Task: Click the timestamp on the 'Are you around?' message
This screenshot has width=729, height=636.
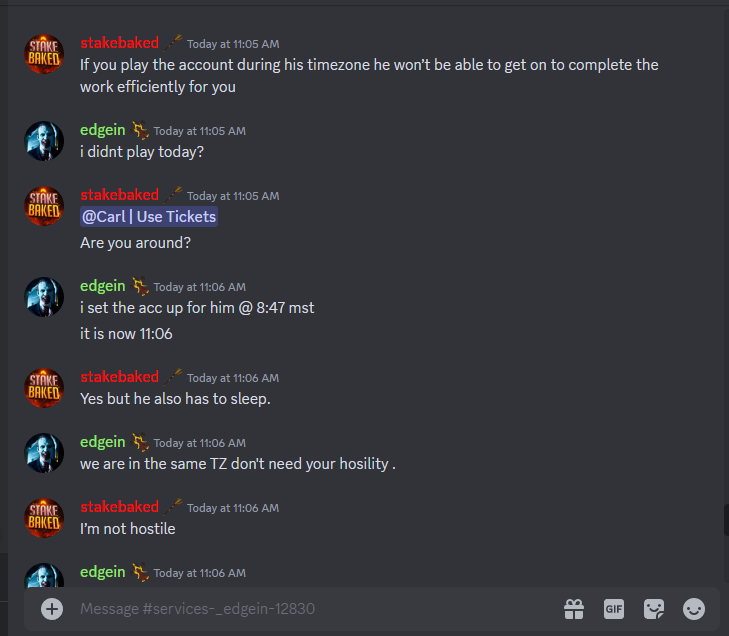Action: click(x=233, y=196)
